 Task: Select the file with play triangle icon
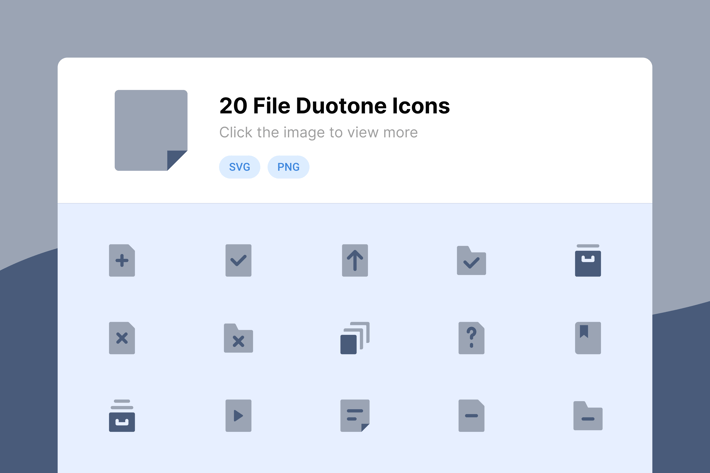coord(239,416)
